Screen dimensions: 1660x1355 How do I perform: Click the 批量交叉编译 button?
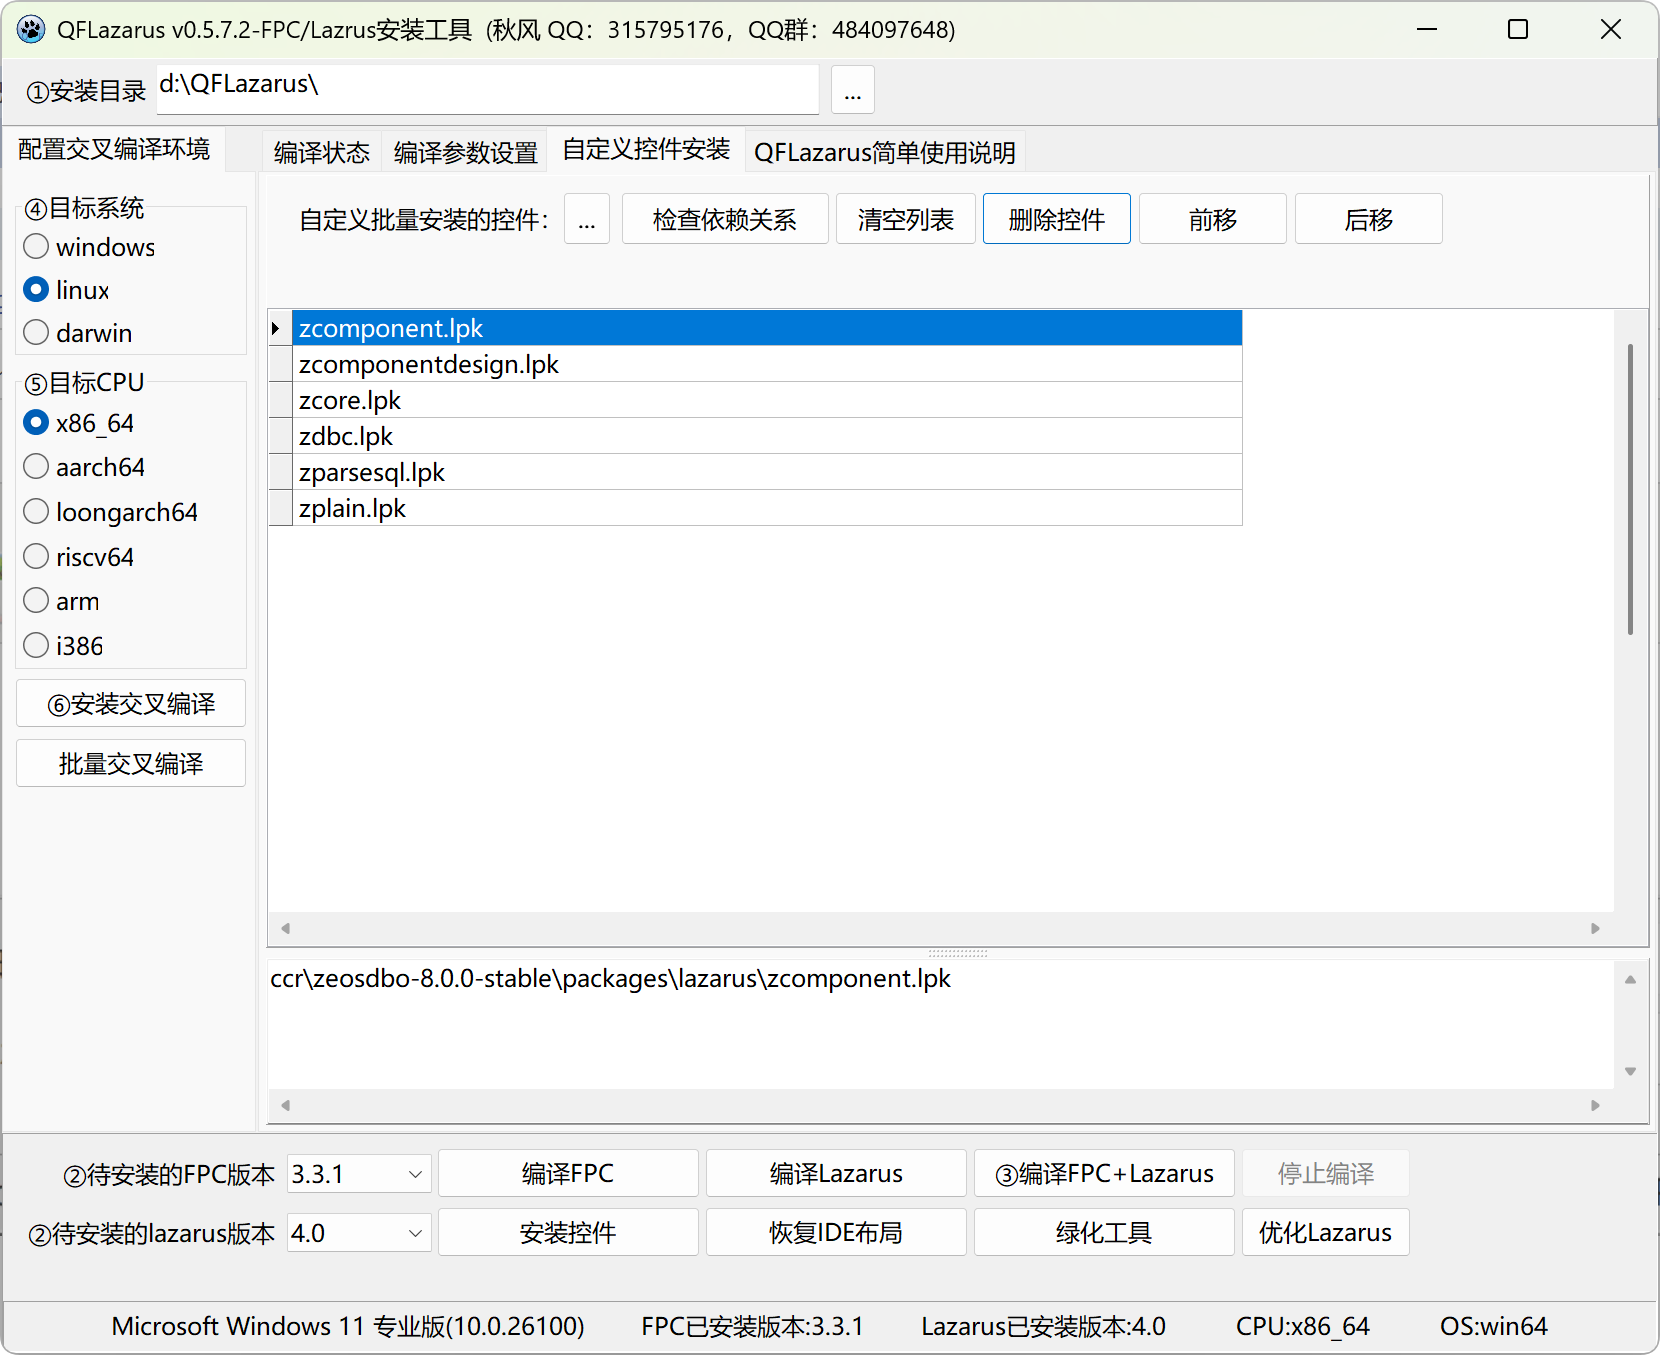click(x=131, y=763)
